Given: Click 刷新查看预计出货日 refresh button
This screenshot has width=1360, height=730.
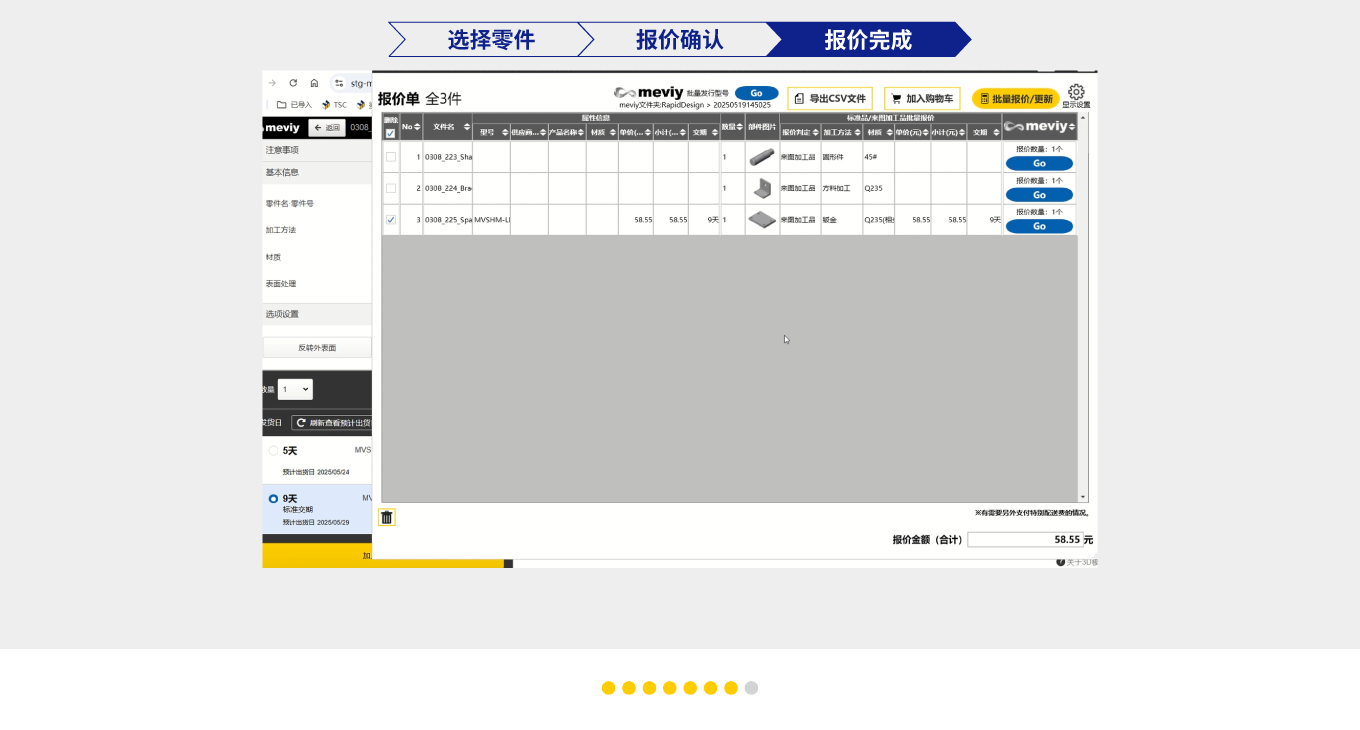Looking at the screenshot, I should [x=332, y=423].
